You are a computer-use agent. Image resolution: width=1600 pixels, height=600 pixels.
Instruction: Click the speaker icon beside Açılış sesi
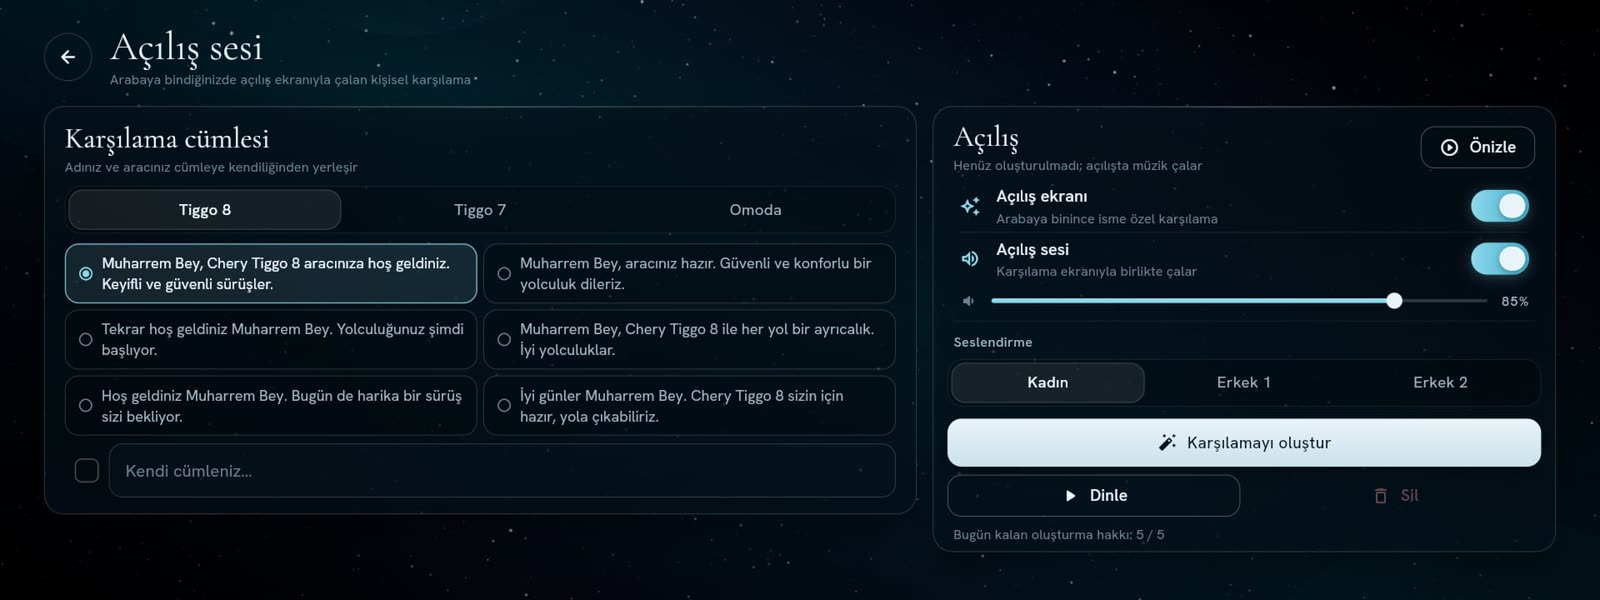coord(970,259)
